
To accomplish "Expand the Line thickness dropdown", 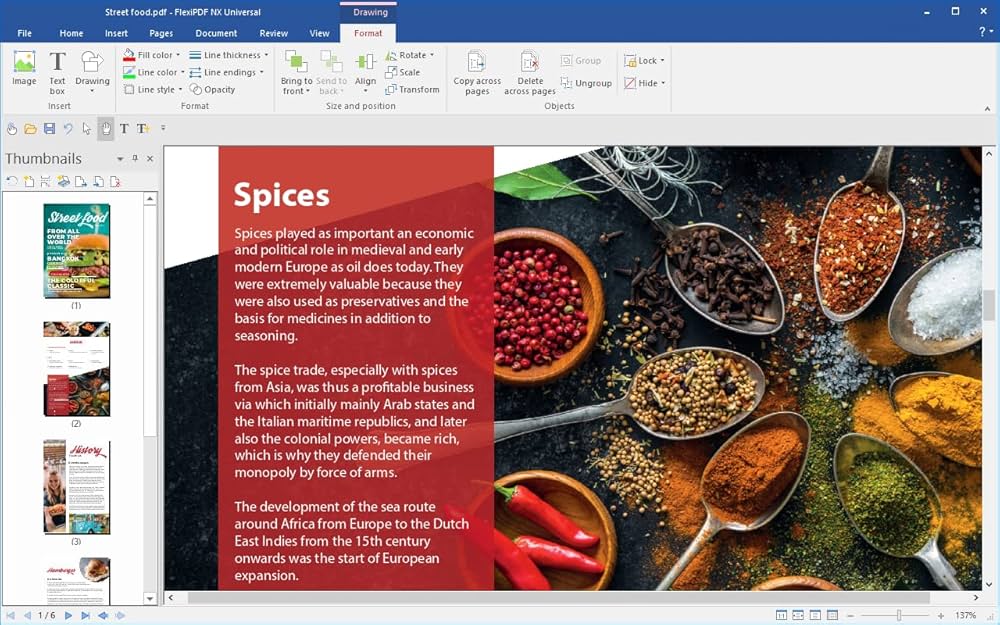I will tap(266, 55).
